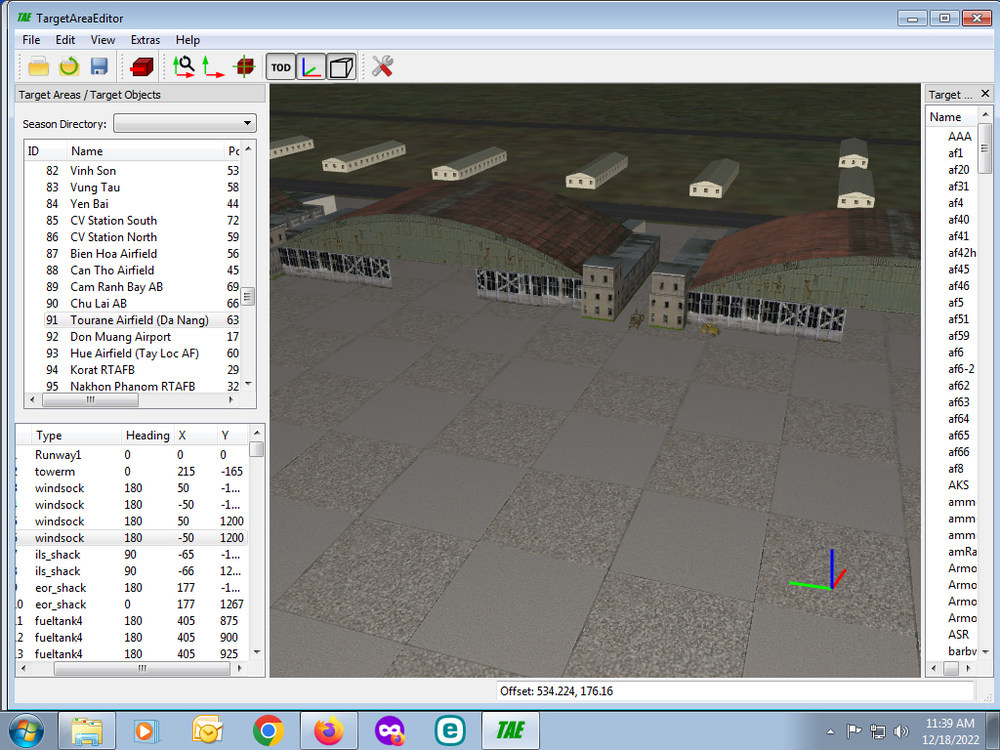This screenshot has height=750, width=1000.
Task: Click the blue floppy save icon
Action: click(99, 66)
